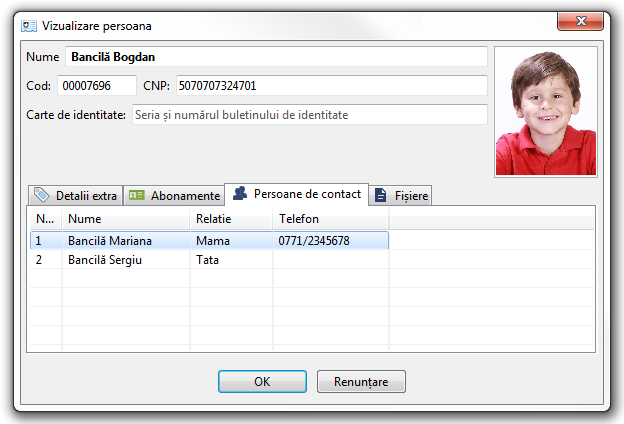This screenshot has height=424, width=624.
Task: Click the document icon on Fișiere tab
Action: click(381, 196)
